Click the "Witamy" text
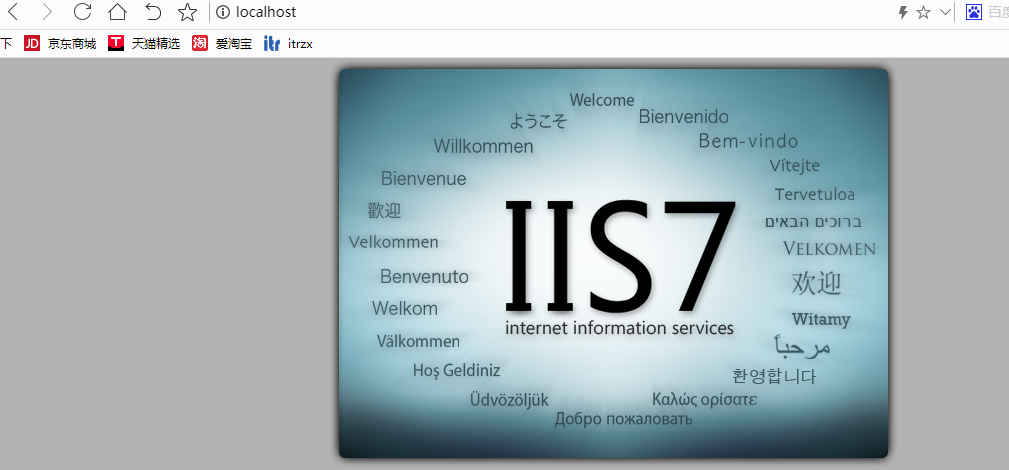Image resolution: width=1009 pixels, height=470 pixels. 821,319
